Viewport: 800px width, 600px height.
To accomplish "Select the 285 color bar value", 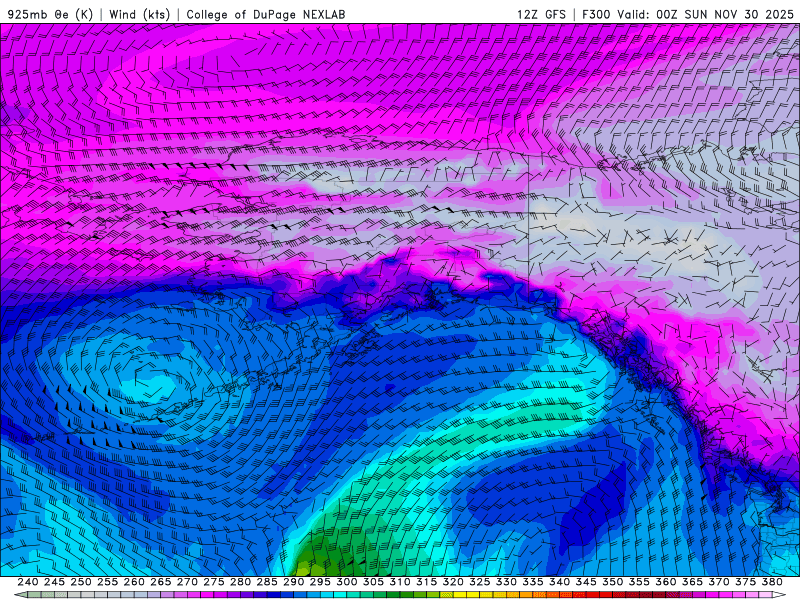I will tap(267, 582).
